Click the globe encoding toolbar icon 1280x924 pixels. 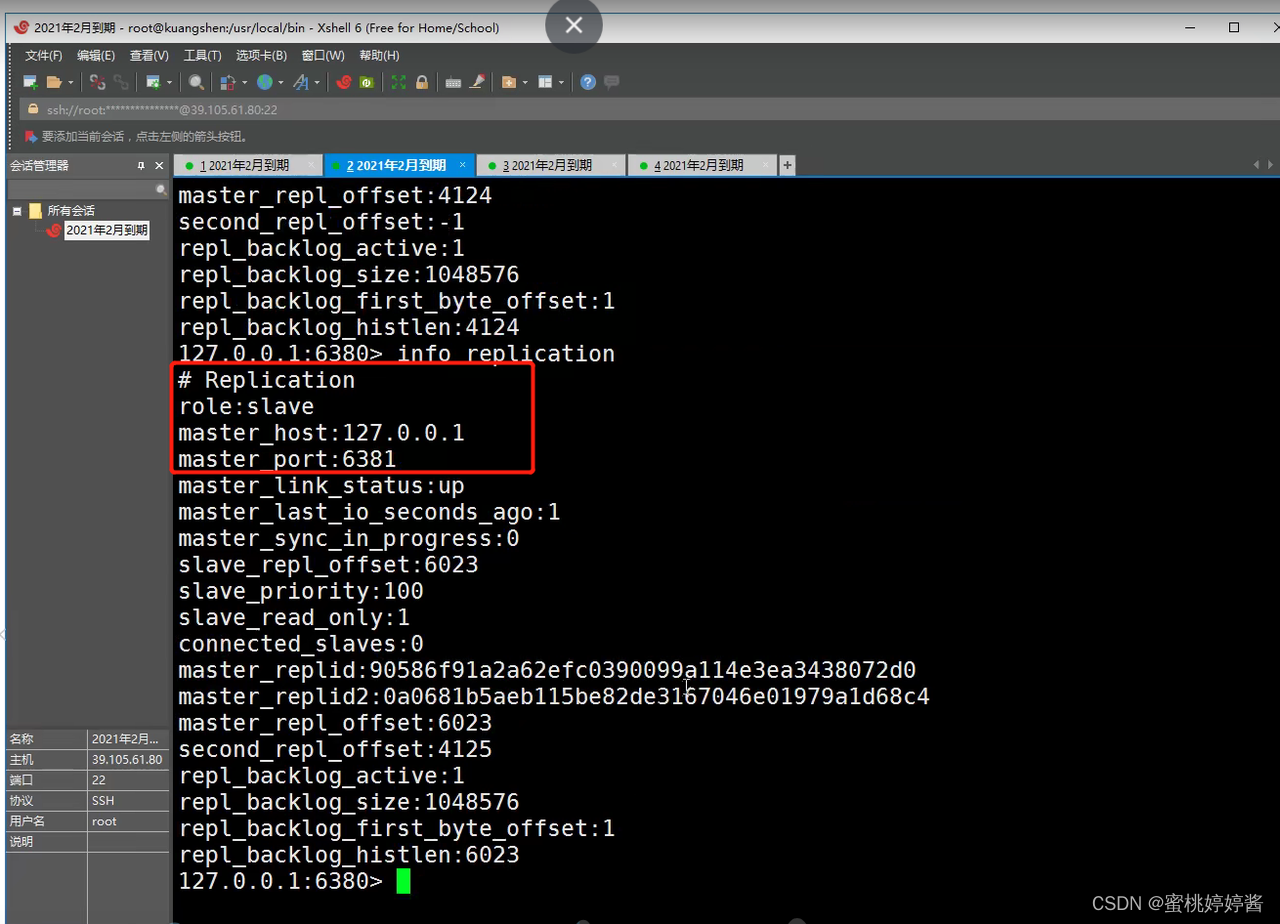[x=264, y=82]
